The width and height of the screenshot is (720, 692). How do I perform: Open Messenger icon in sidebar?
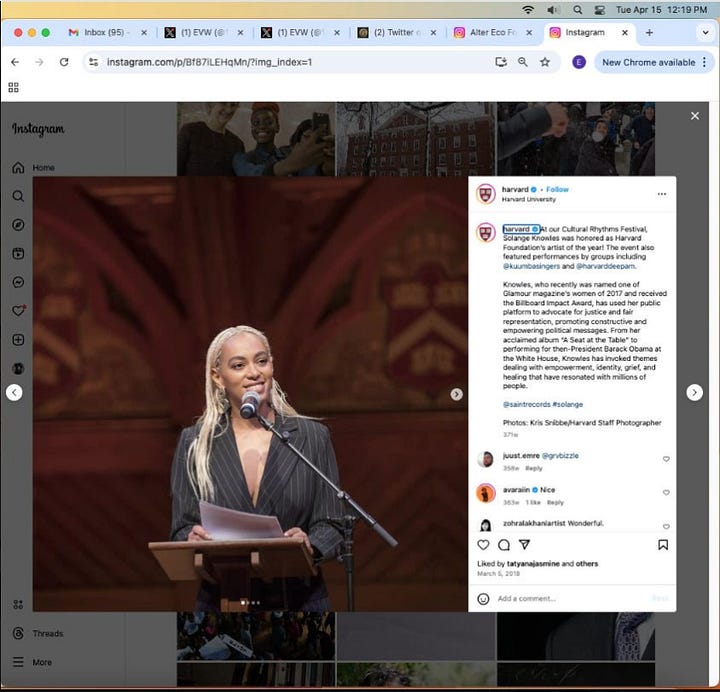18,282
